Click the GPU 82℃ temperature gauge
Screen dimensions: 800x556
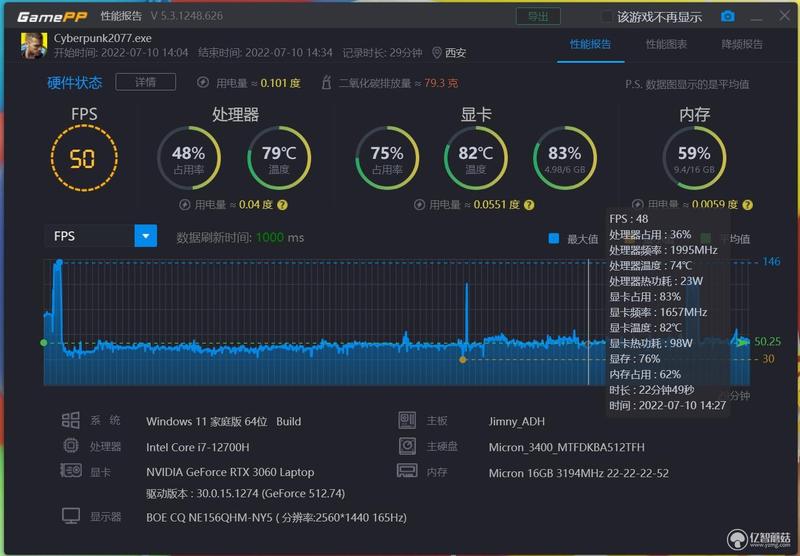(476, 158)
